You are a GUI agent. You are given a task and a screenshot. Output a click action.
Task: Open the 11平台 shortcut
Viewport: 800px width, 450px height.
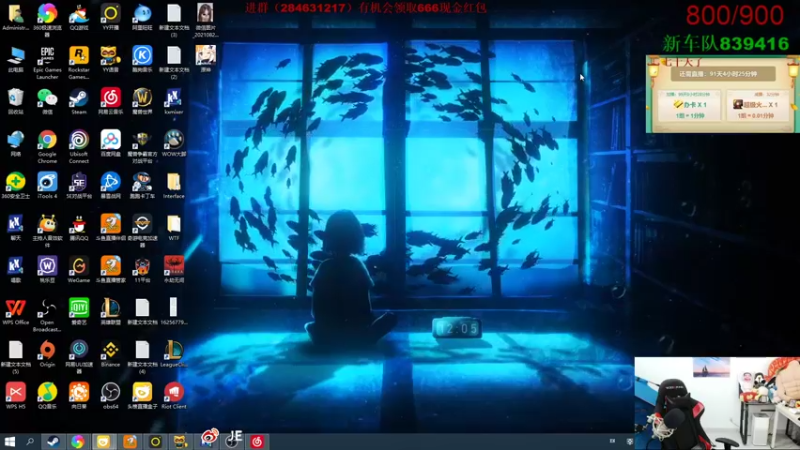(x=142, y=269)
